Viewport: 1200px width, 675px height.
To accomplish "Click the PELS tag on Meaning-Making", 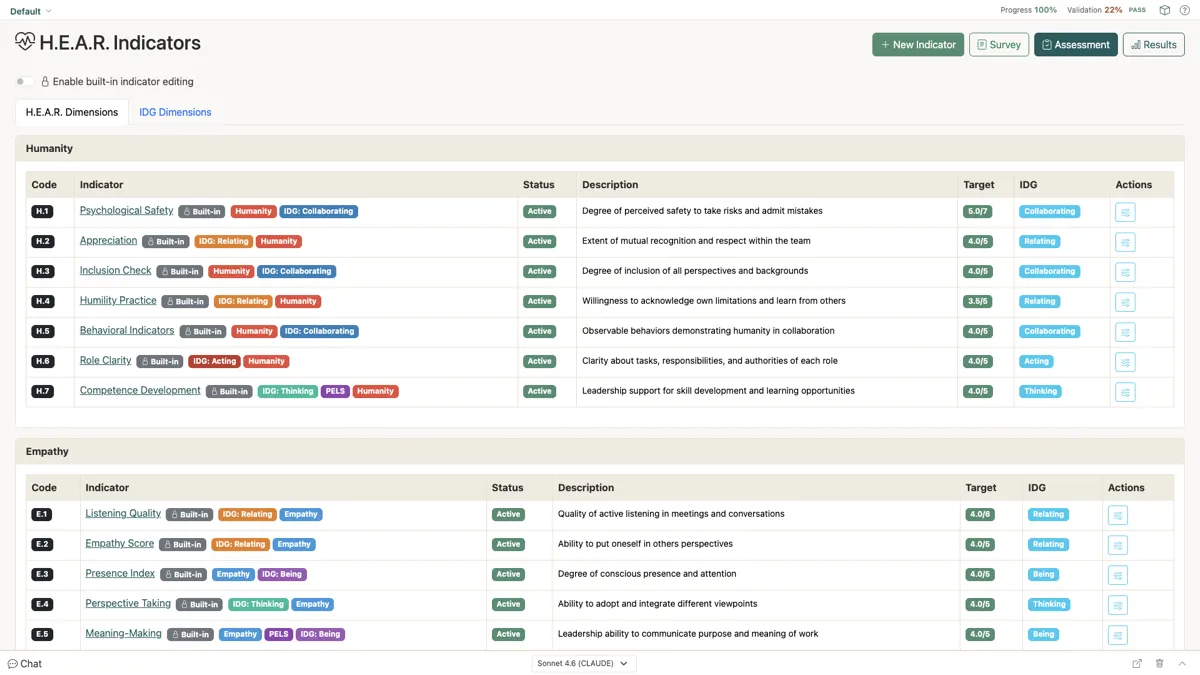I will 279,634.
